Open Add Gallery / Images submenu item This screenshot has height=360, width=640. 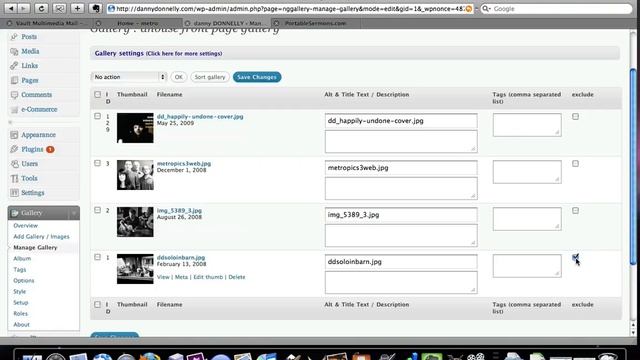41,237
